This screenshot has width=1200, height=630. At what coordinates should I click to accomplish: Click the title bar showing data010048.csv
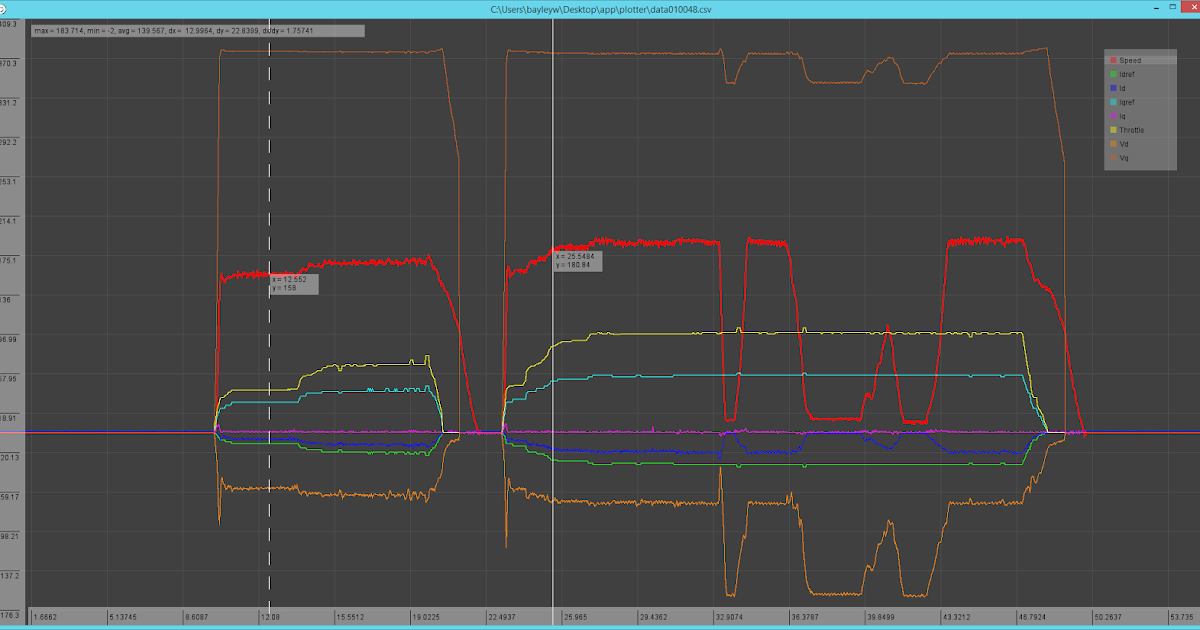click(x=600, y=8)
